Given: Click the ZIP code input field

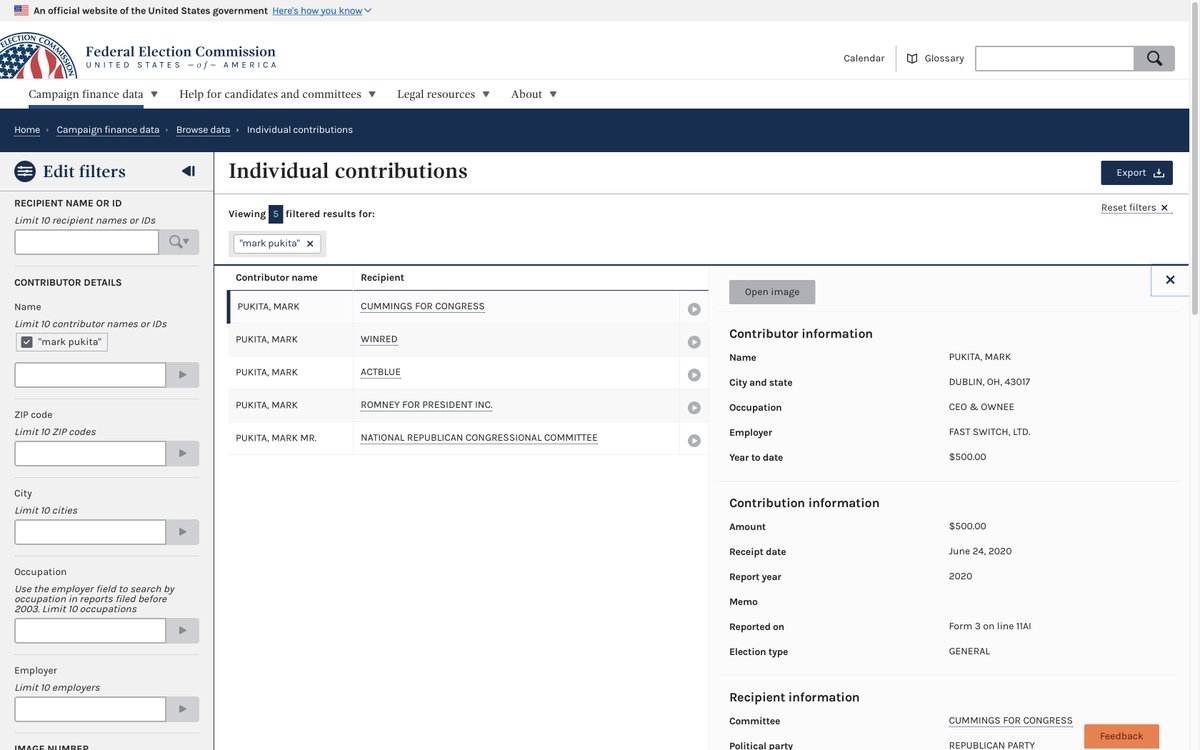Looking at the screenshot, I should [x=90, y=453].
